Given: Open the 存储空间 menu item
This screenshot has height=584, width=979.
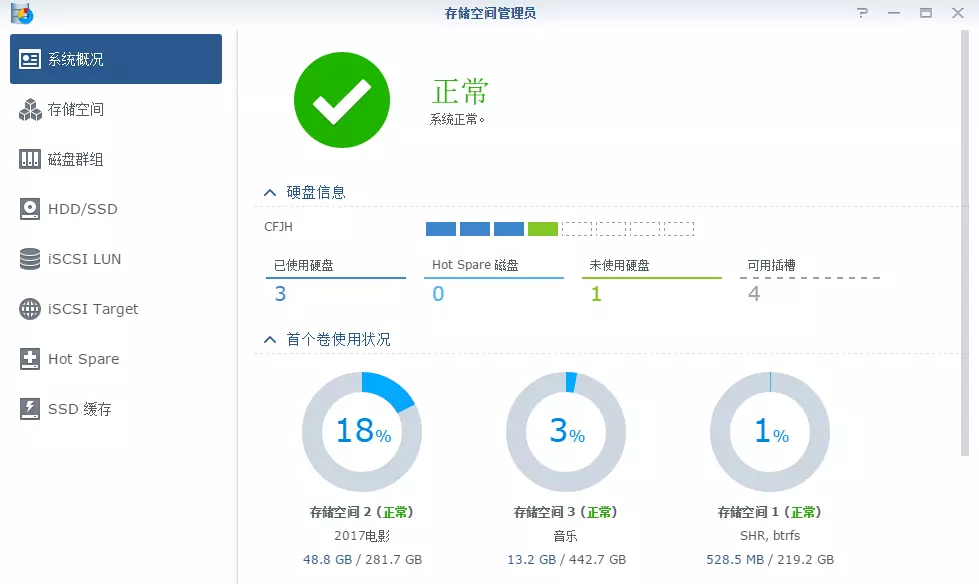Looking at the screenshot, I should [76, 109].
